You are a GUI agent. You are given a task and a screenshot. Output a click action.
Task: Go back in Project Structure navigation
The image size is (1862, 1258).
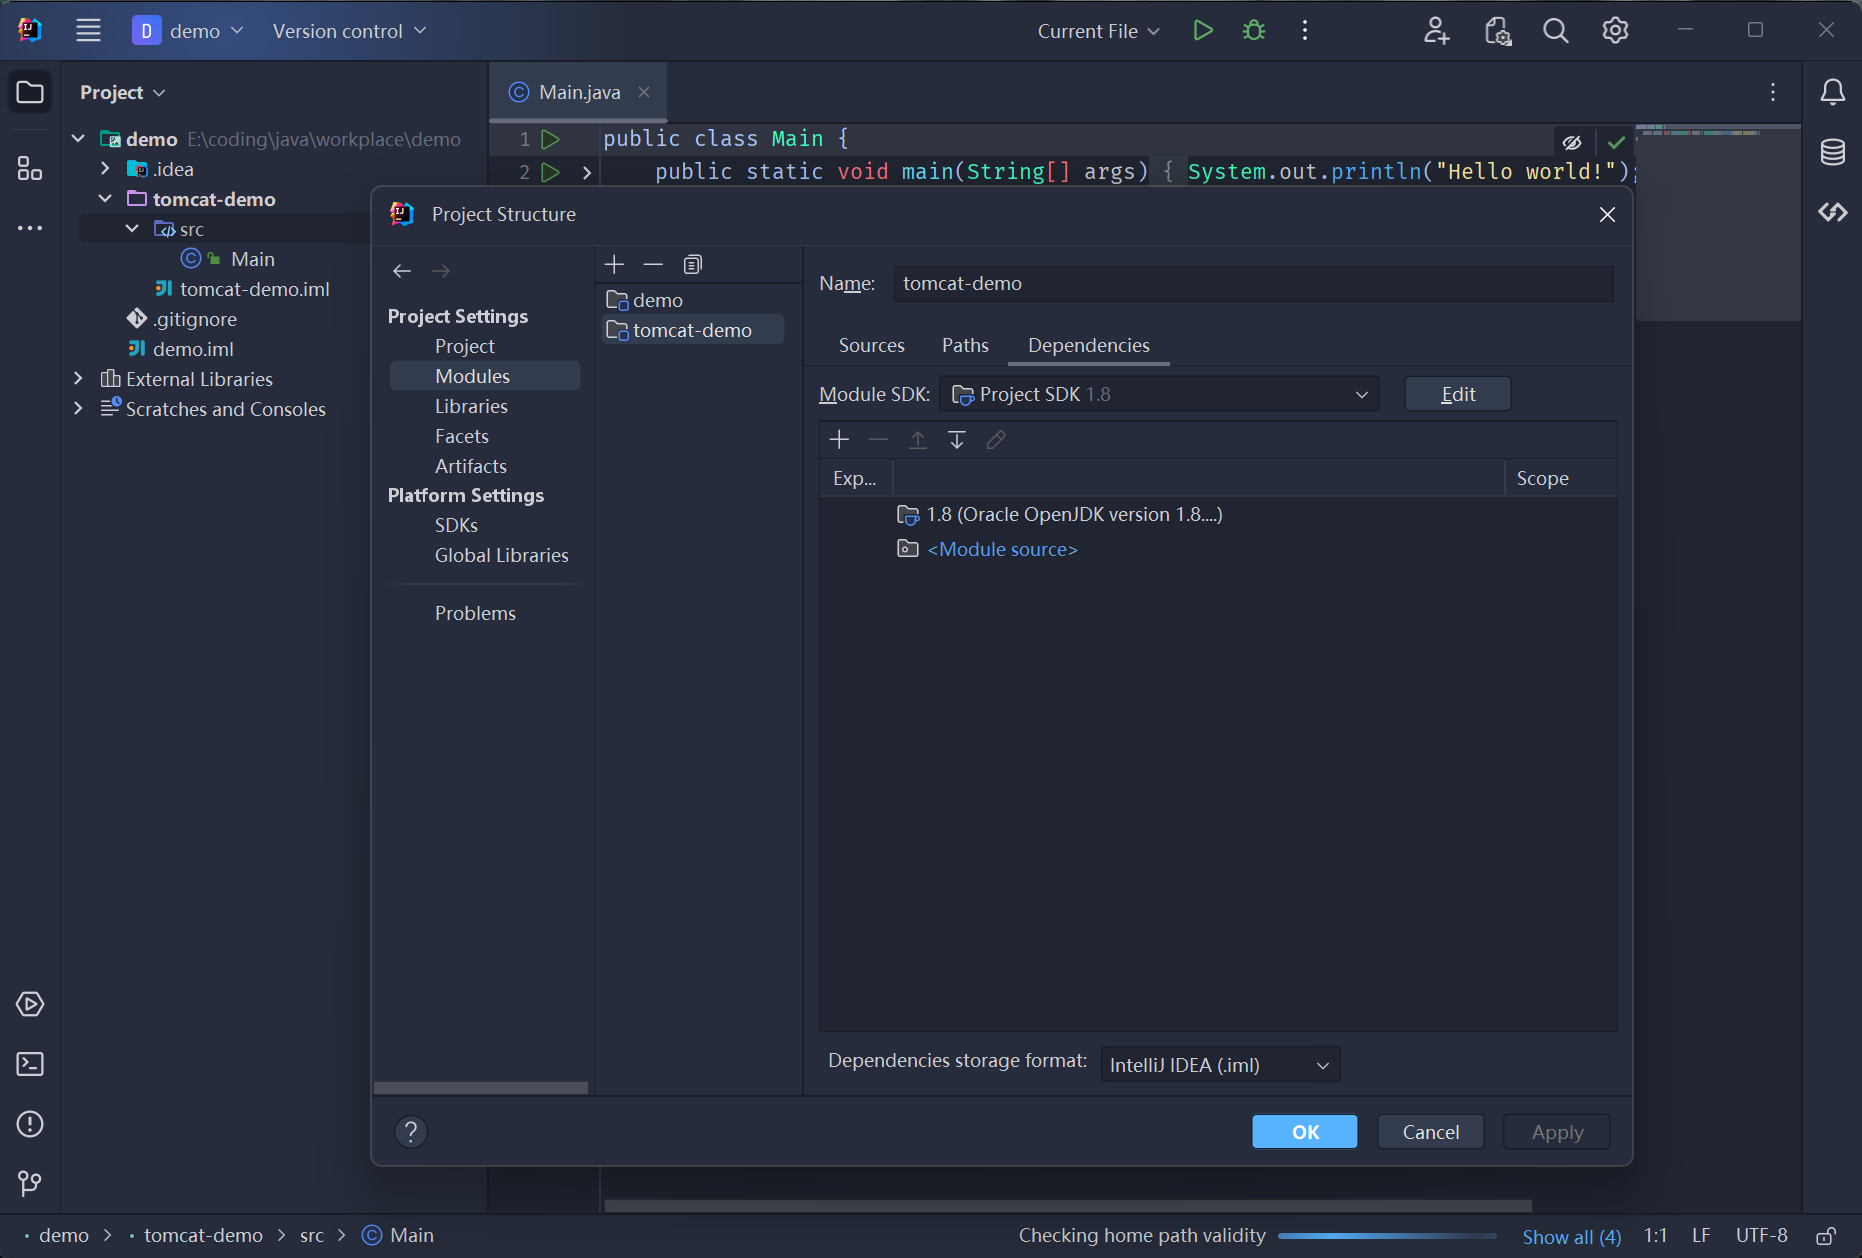[402, 271]
